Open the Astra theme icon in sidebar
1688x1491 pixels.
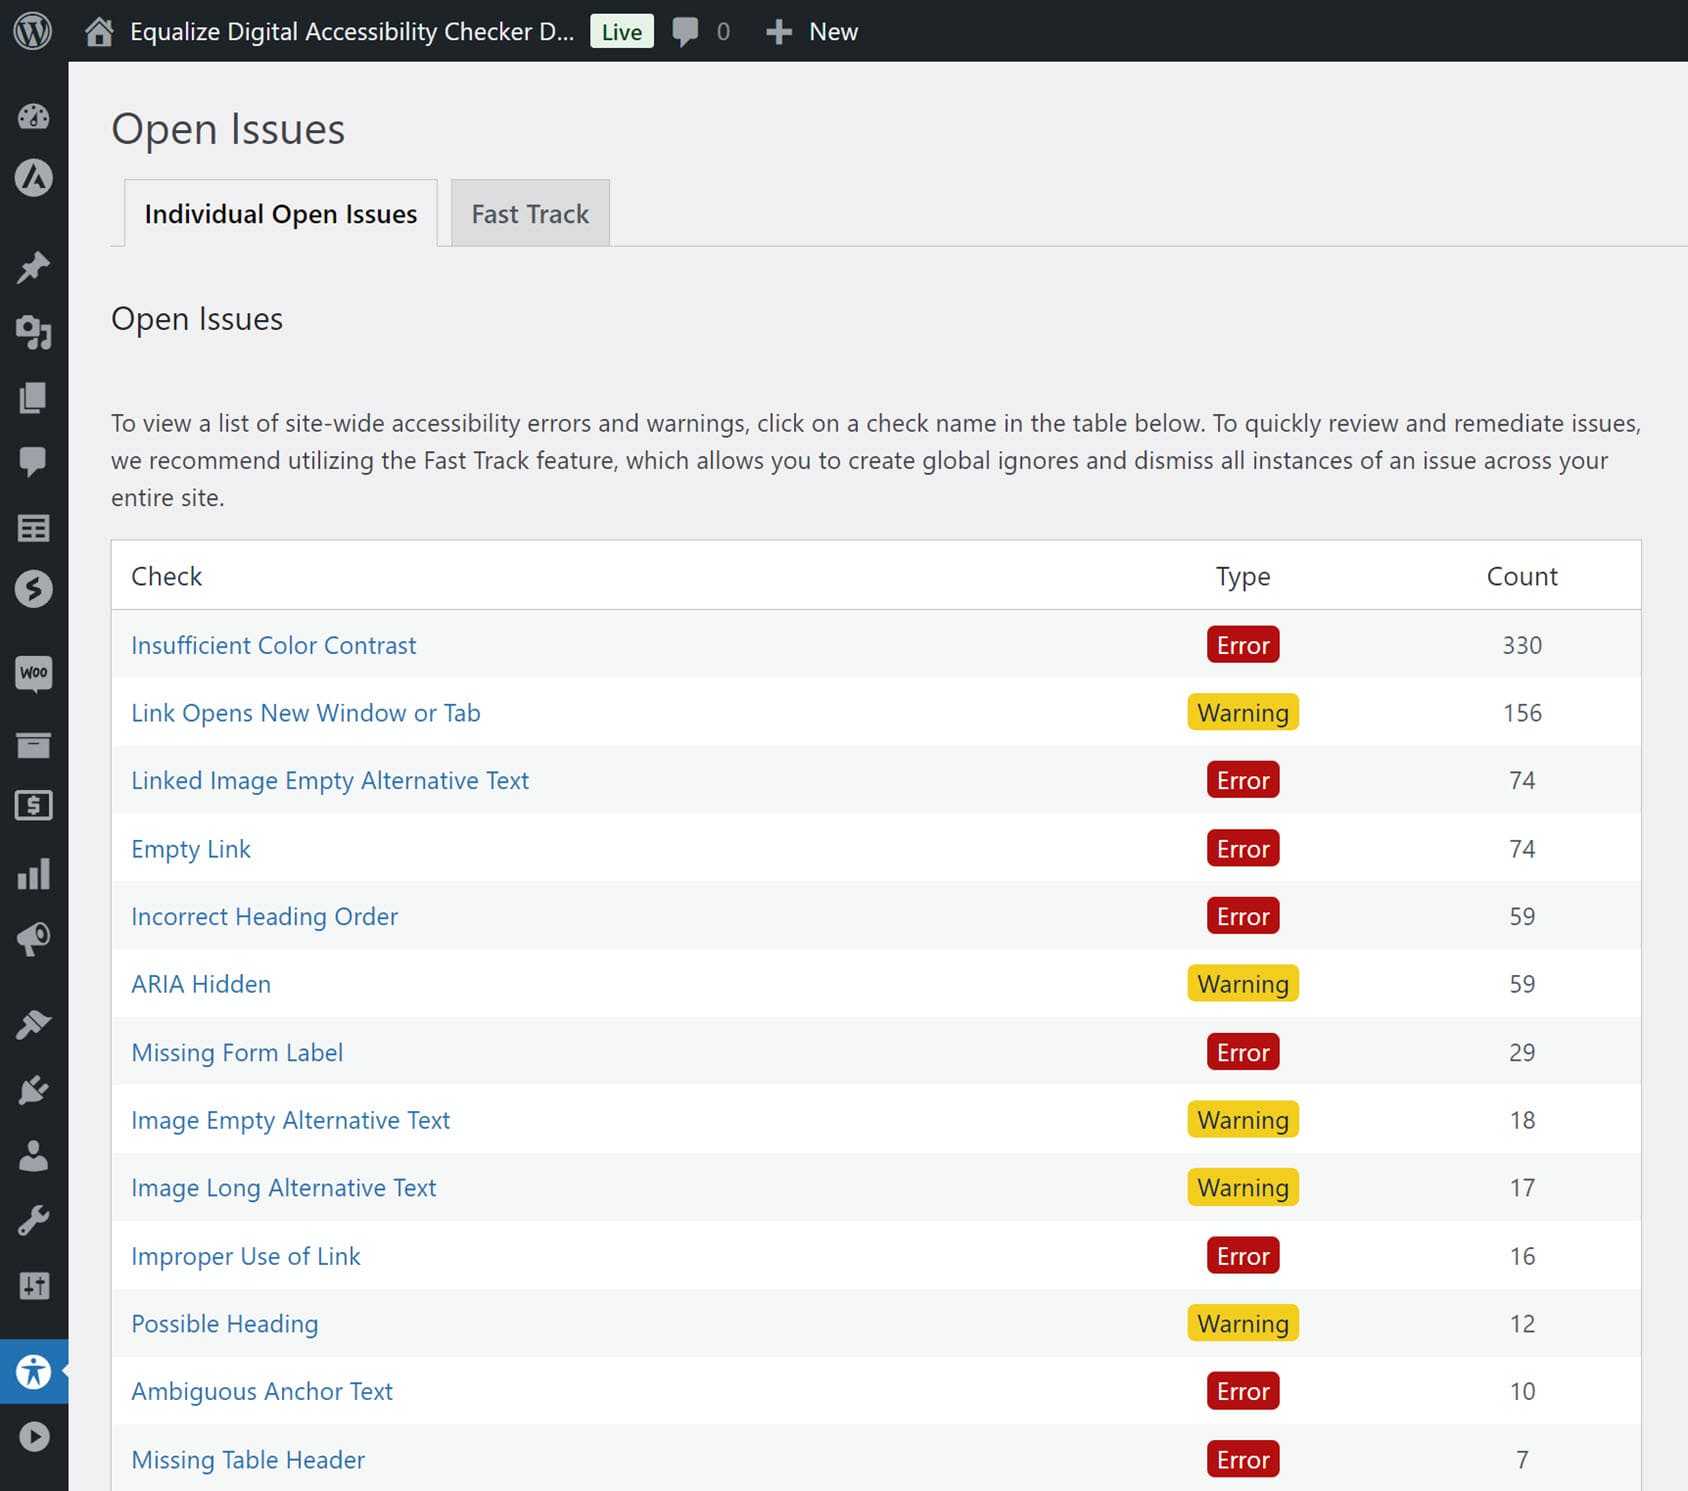33,178
